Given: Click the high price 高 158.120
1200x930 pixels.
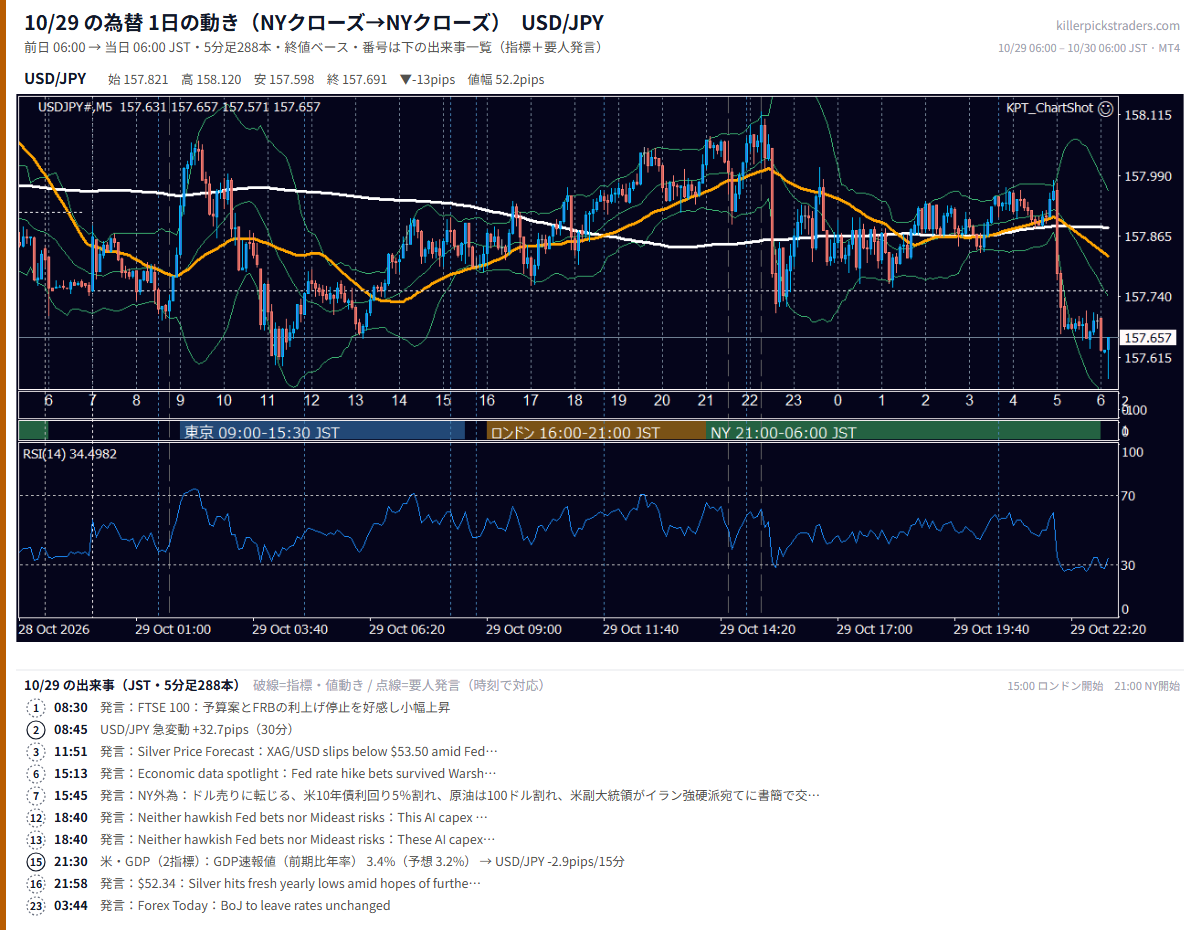Looking at the screenshot, I should pyautogui.click(x=211, y=79).
